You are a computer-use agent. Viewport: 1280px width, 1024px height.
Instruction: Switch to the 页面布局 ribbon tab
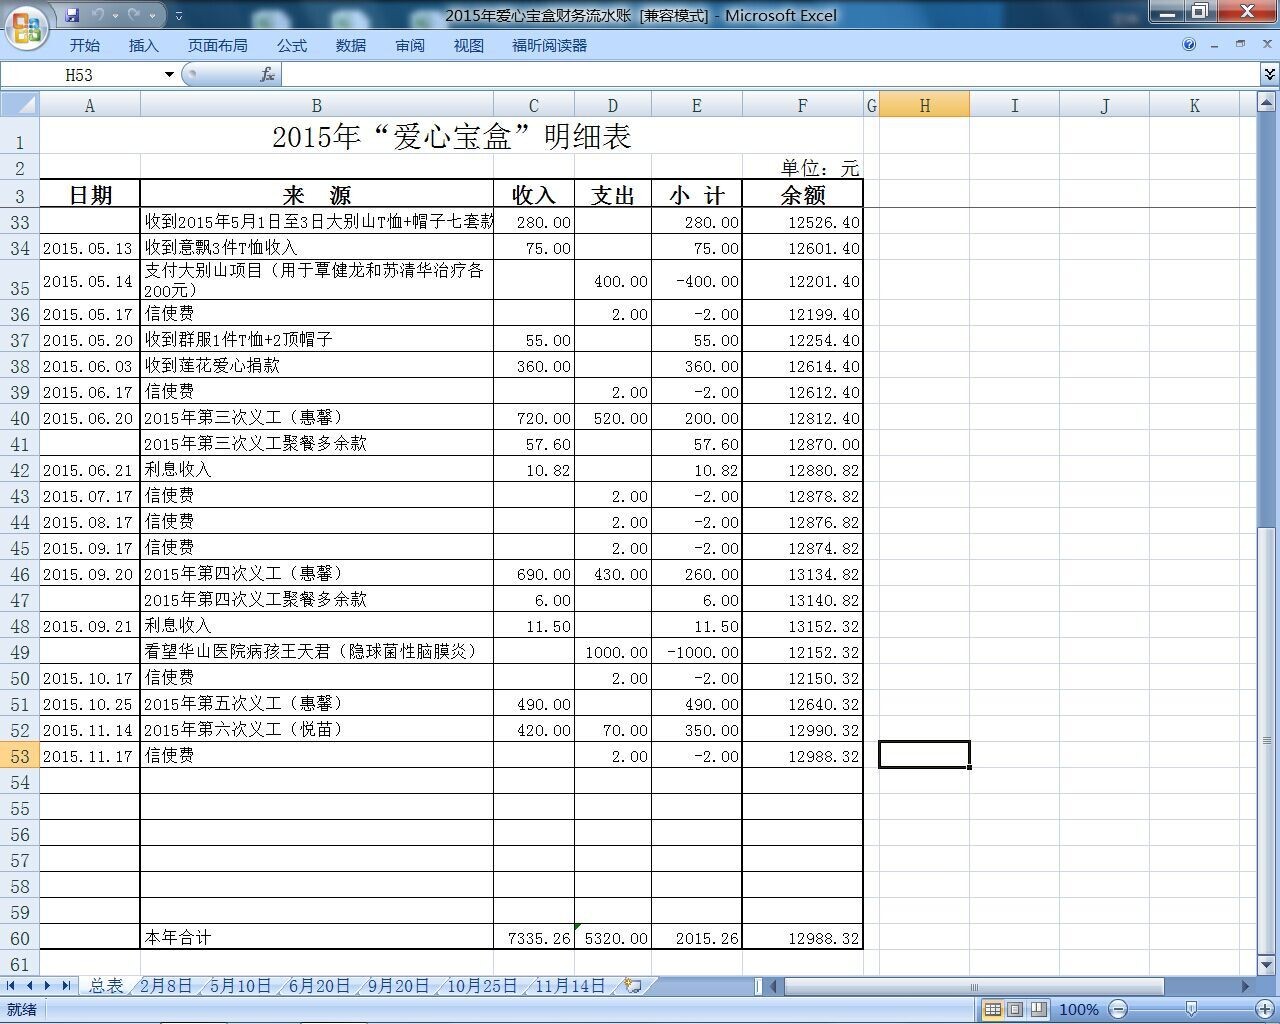click(217, 45)
